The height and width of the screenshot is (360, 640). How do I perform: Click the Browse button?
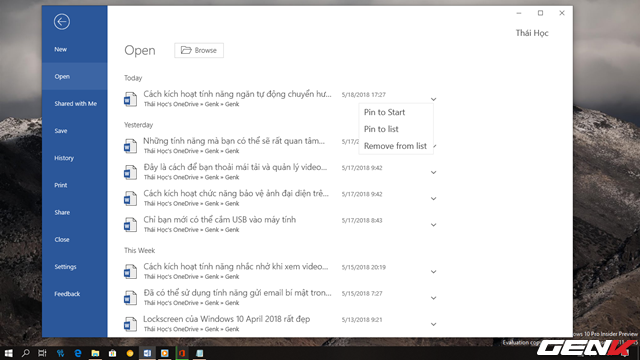pyautogui.click(x=199, y=50)
